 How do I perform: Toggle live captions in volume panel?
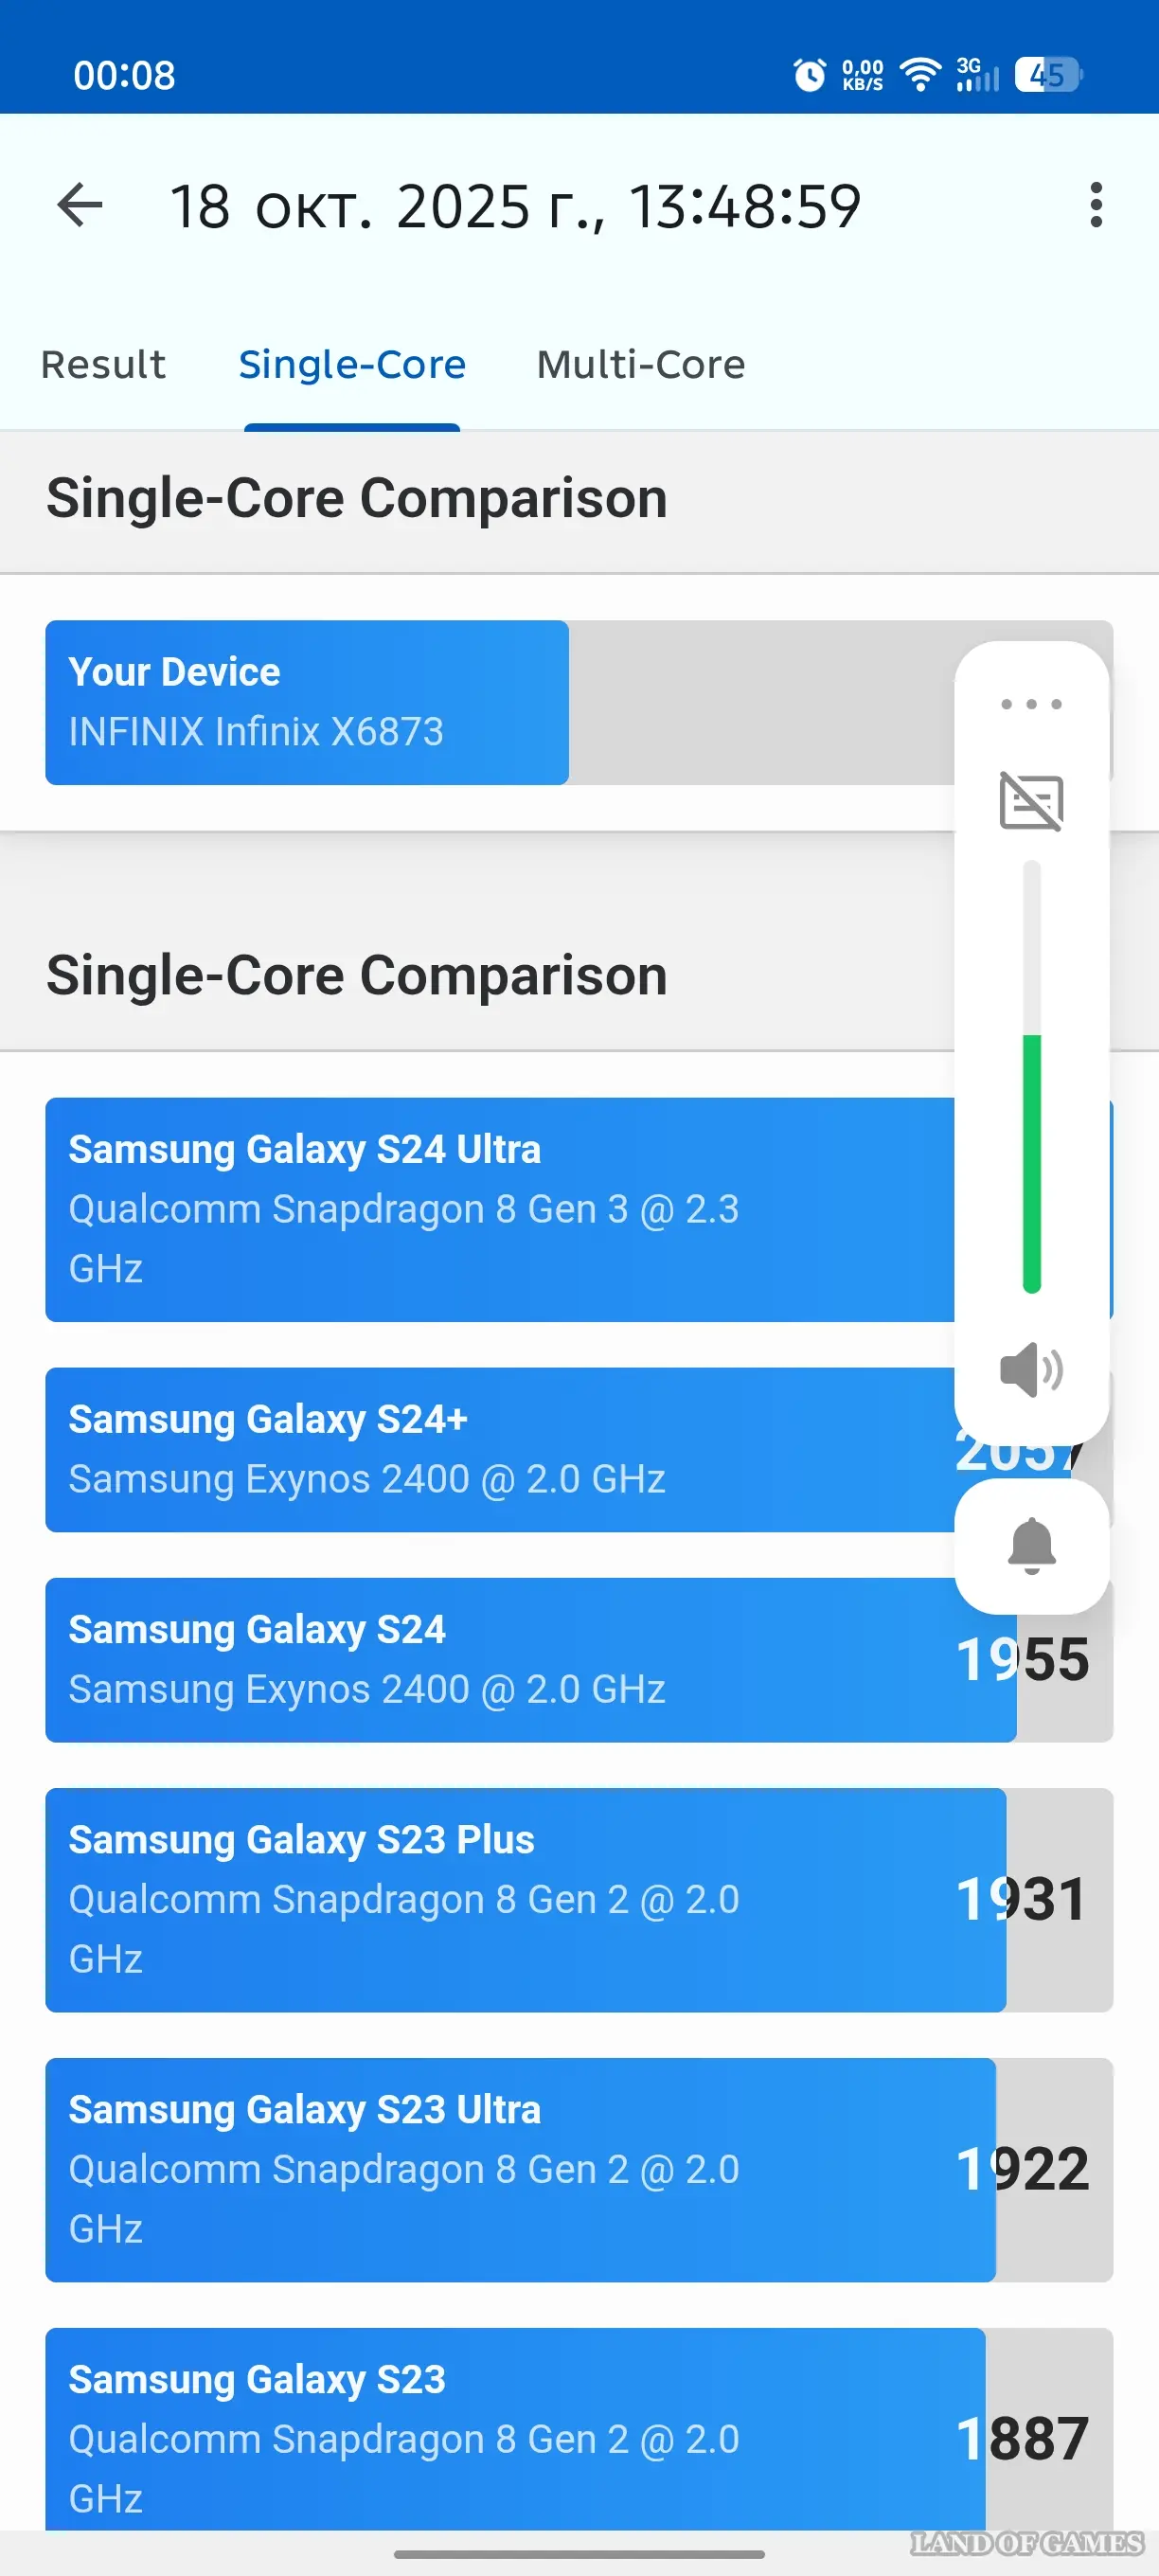[x=1031, y=801]
